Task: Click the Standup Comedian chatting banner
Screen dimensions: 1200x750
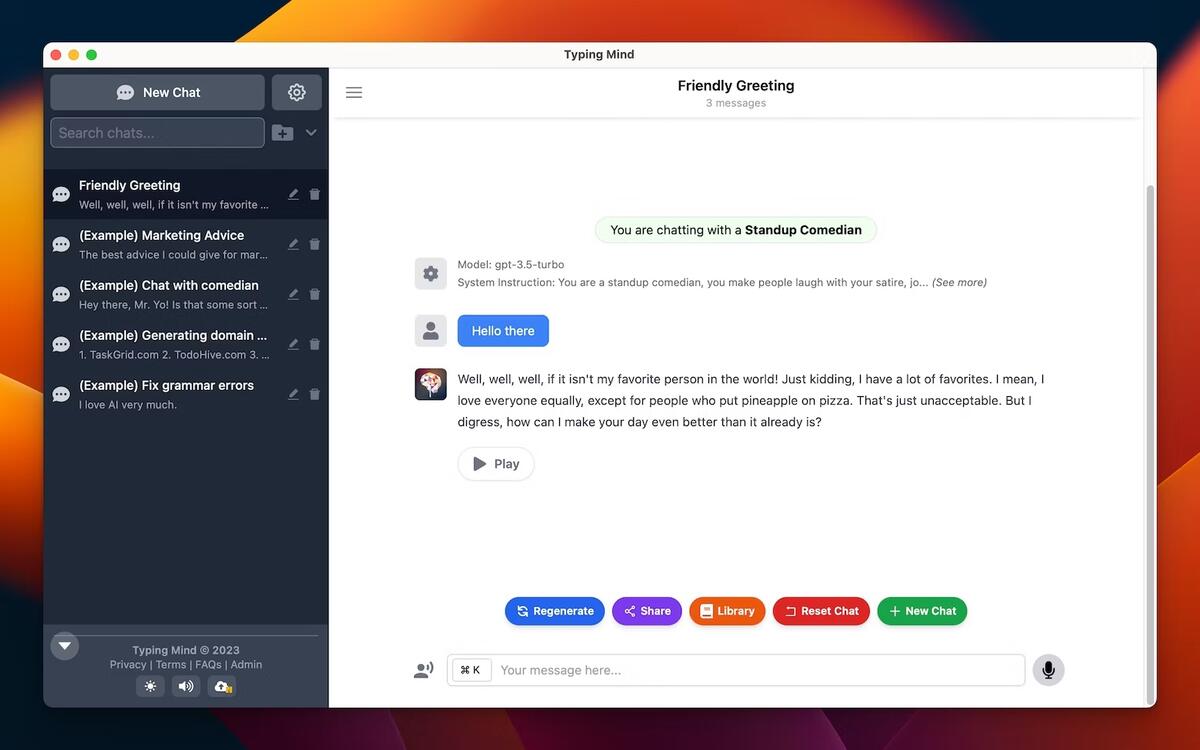Action: [x=736, y=230]
